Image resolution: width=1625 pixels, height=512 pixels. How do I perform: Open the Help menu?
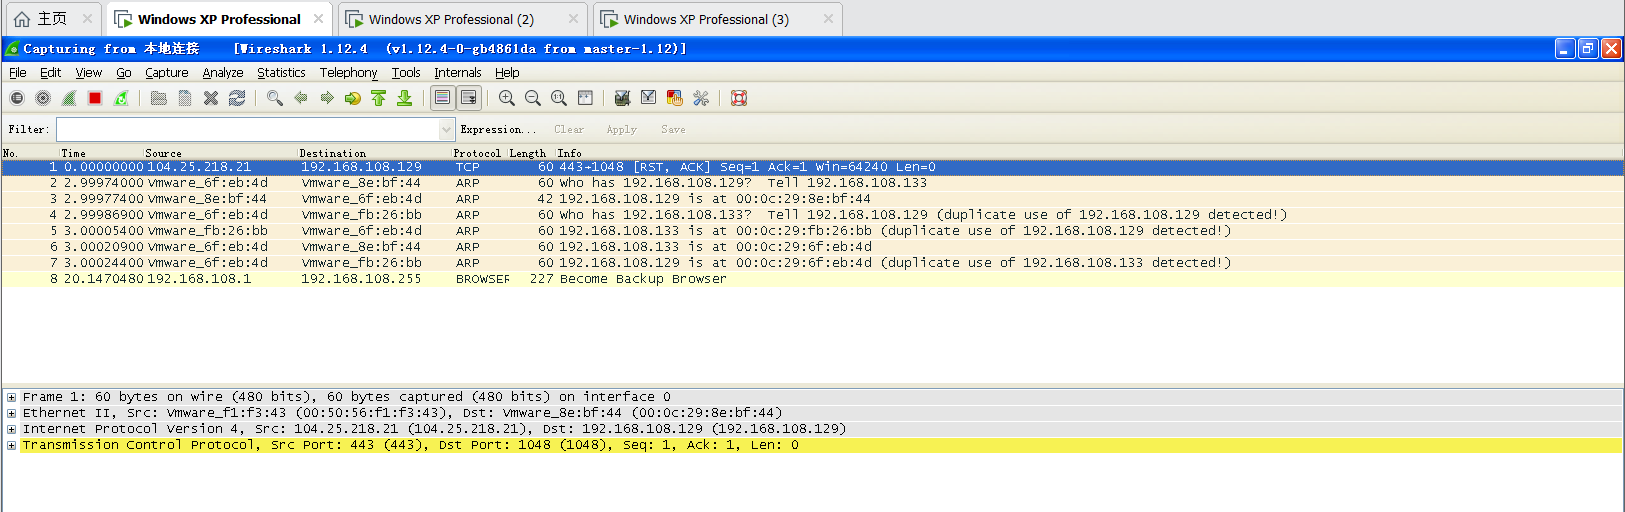507,72
